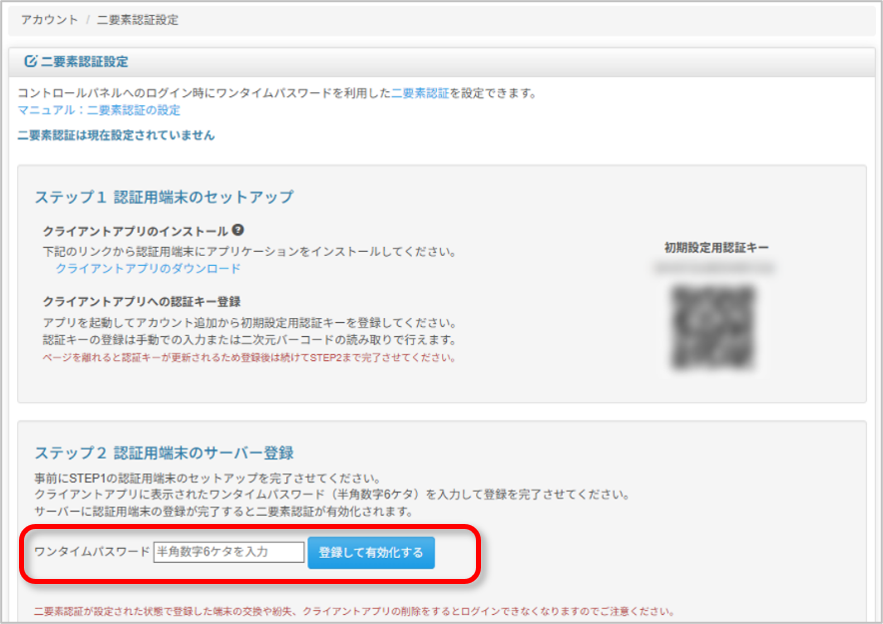Click the 二要素認証設定 breadcrumb text
The height and width of the screenshot is (624, 883).
(x=137, y=20)
